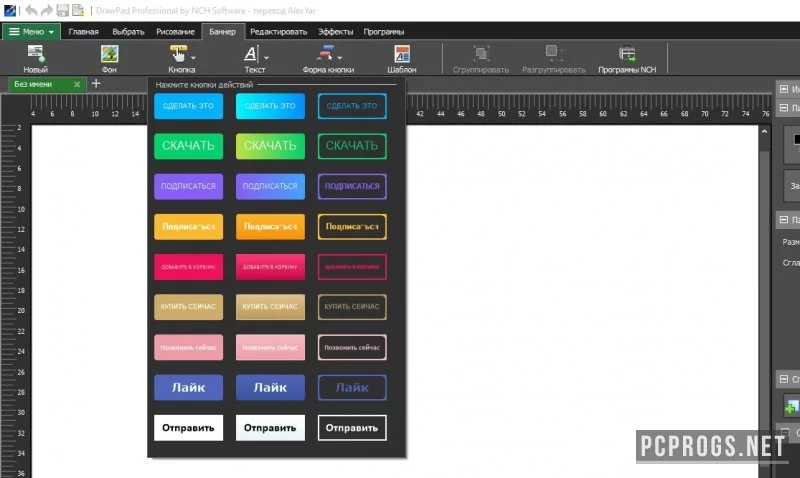The width and height of the screenshot is (800, 478).
Task: Select the gradient gold КУПИТЬ СЕЙЧАС button
Action: click(x=270, y=307)
